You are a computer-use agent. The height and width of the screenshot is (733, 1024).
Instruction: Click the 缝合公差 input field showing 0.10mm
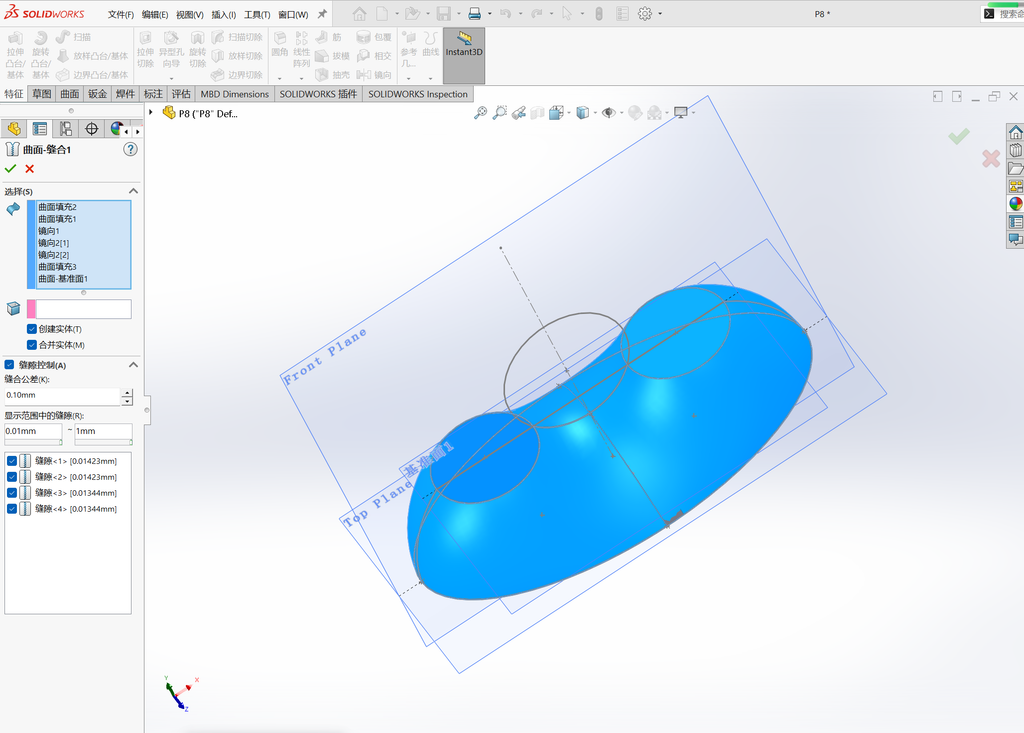coord(62,395)
